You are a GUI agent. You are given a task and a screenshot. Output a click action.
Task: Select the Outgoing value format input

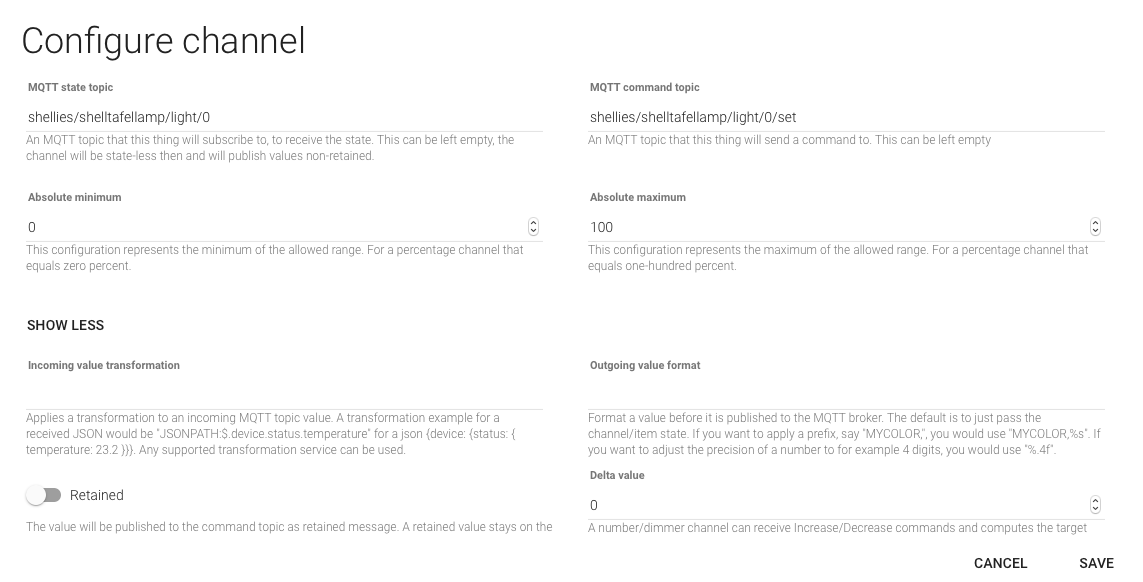pyautogui.click(x=846, y=395)
